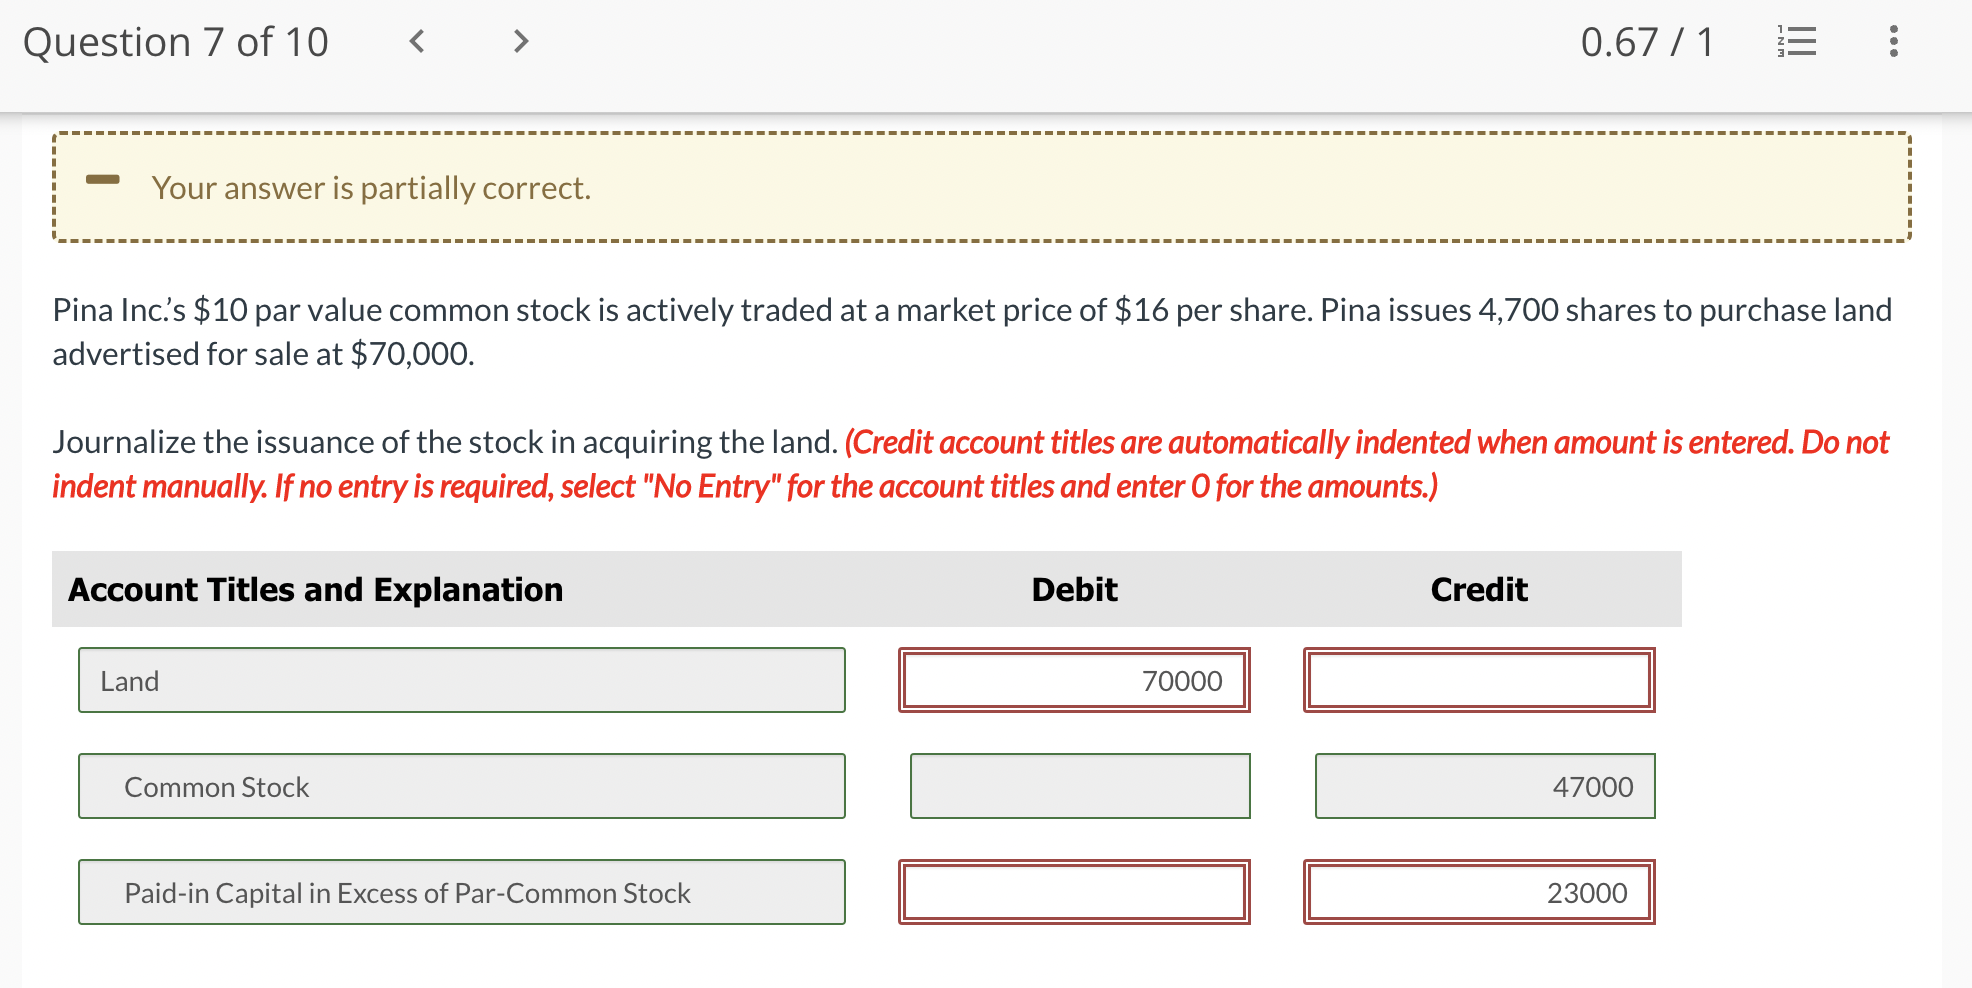Click the Debit column header
Screen dimensions: 1972x988
click(1073, 589)
